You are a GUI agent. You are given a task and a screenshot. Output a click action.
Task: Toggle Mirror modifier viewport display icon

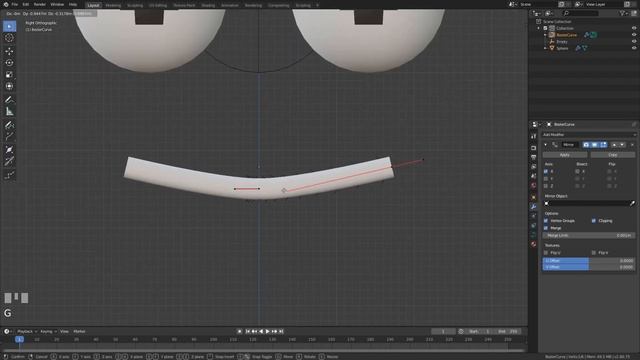595,144
